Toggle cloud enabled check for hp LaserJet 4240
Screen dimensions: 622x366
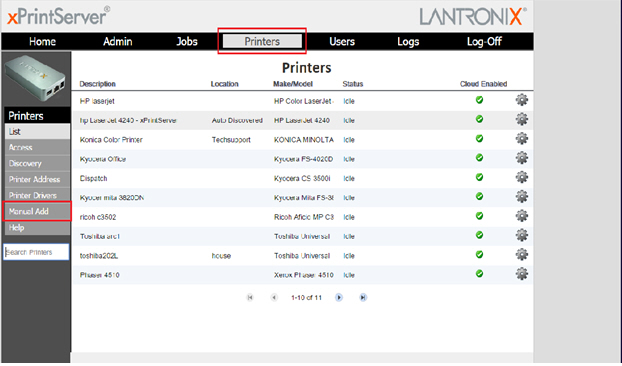click(x=480, y=119)
